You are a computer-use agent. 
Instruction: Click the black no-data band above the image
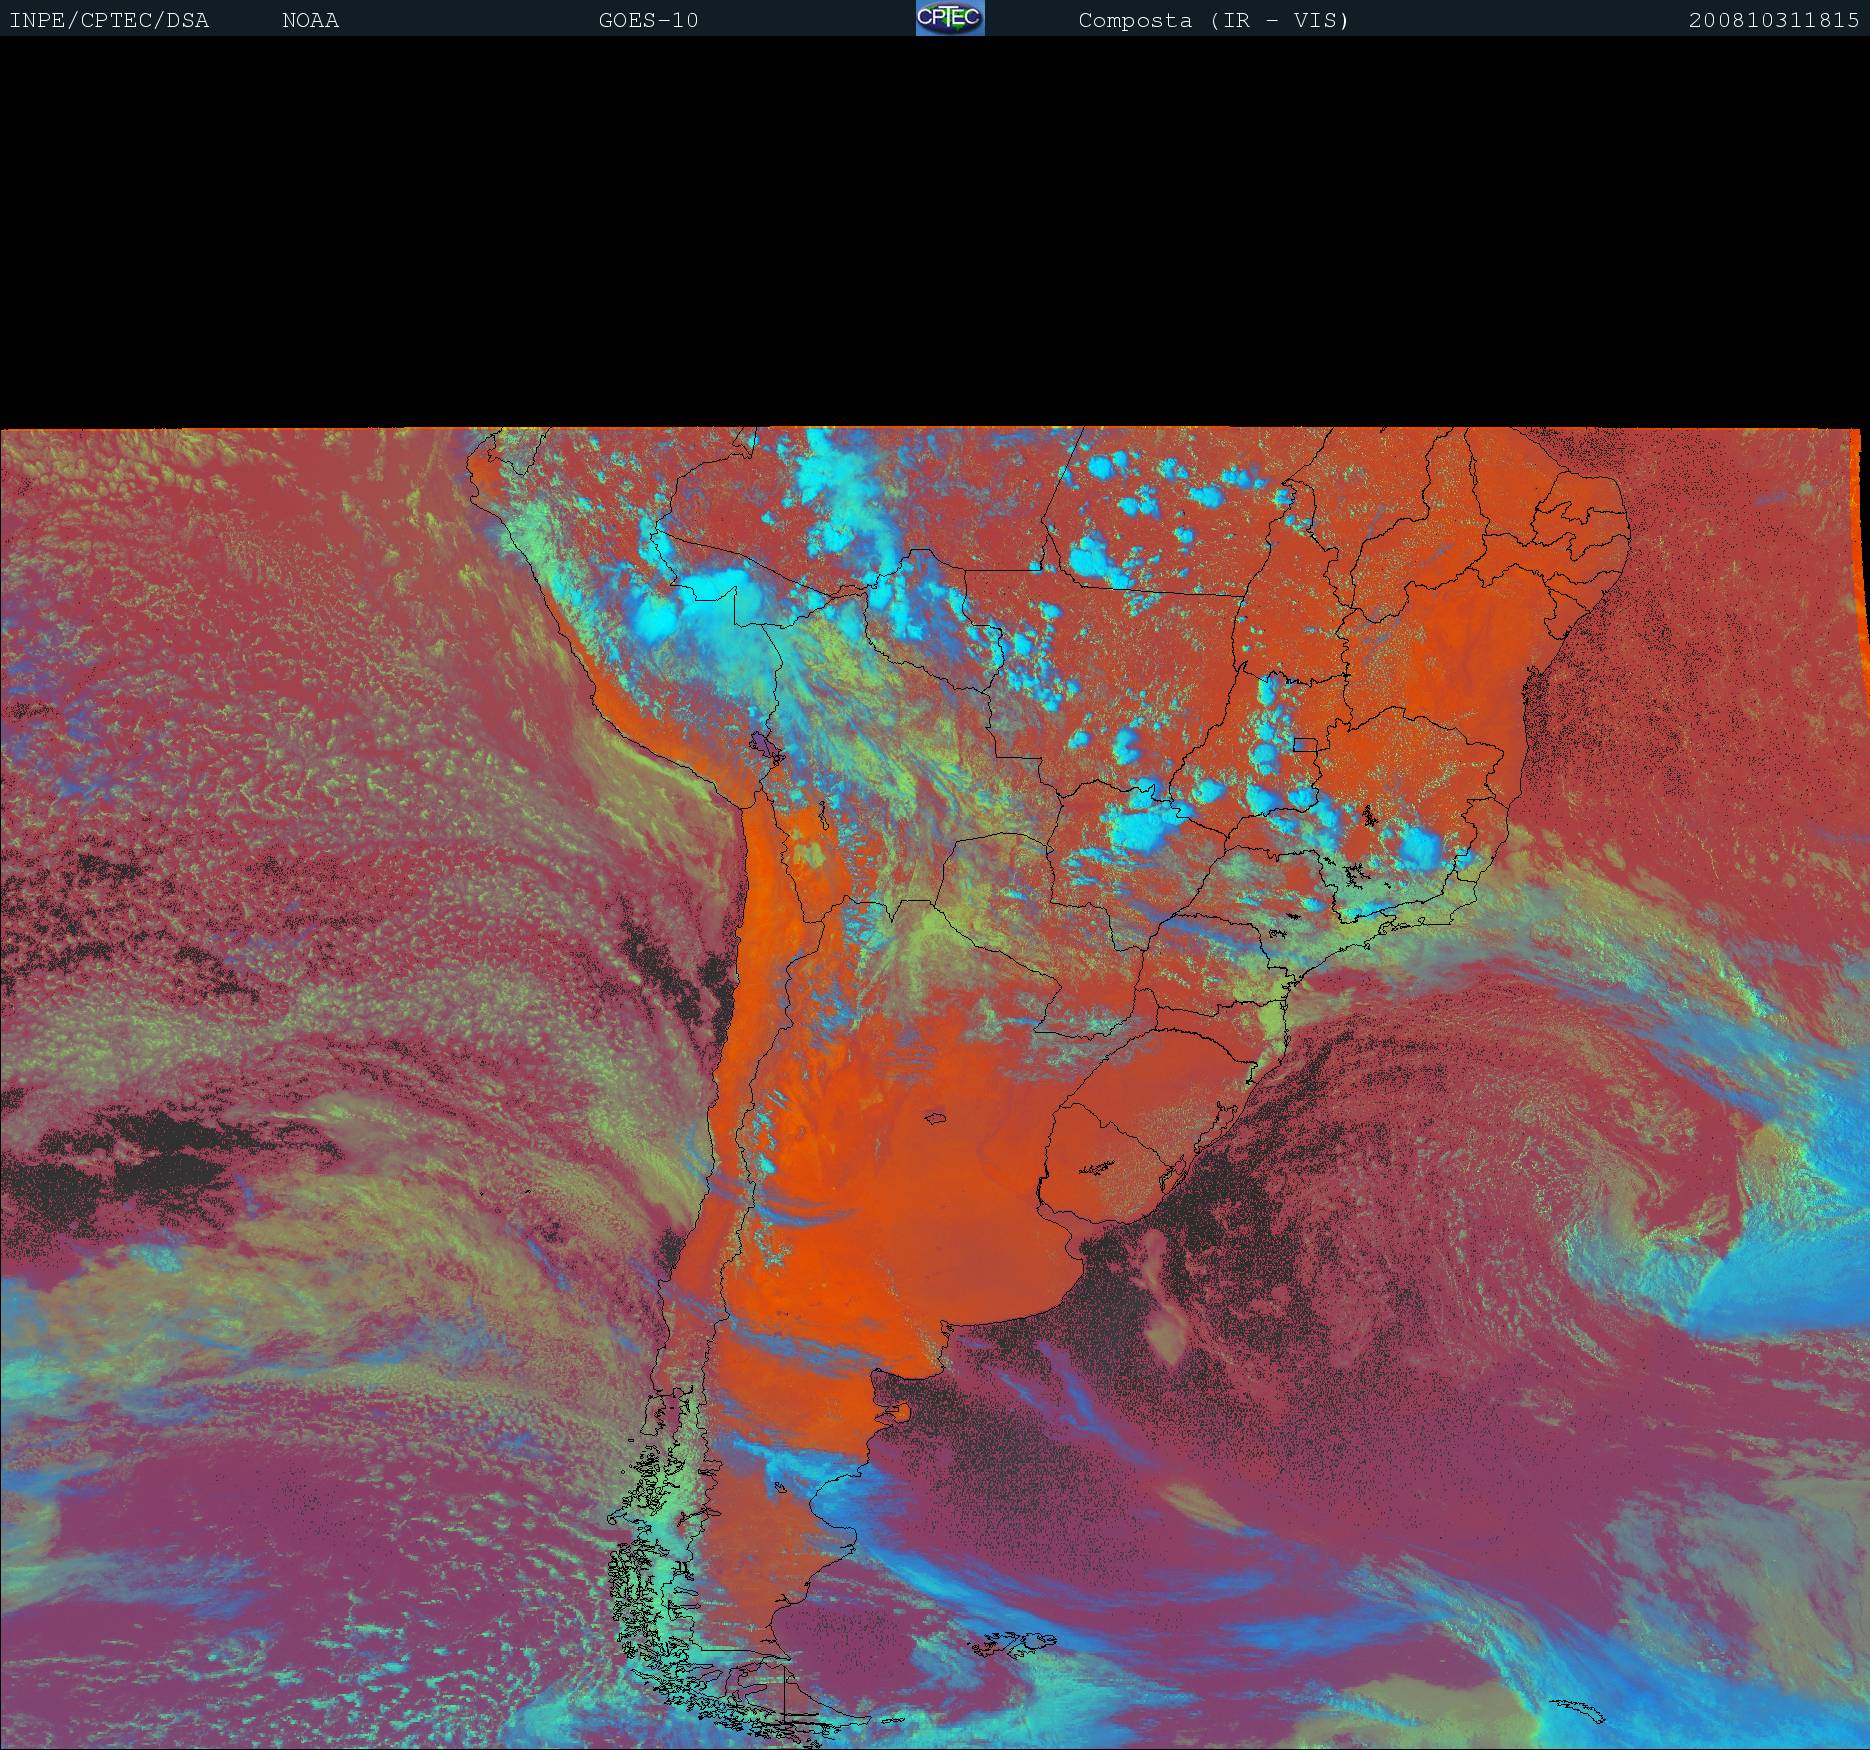pos(935,230)
